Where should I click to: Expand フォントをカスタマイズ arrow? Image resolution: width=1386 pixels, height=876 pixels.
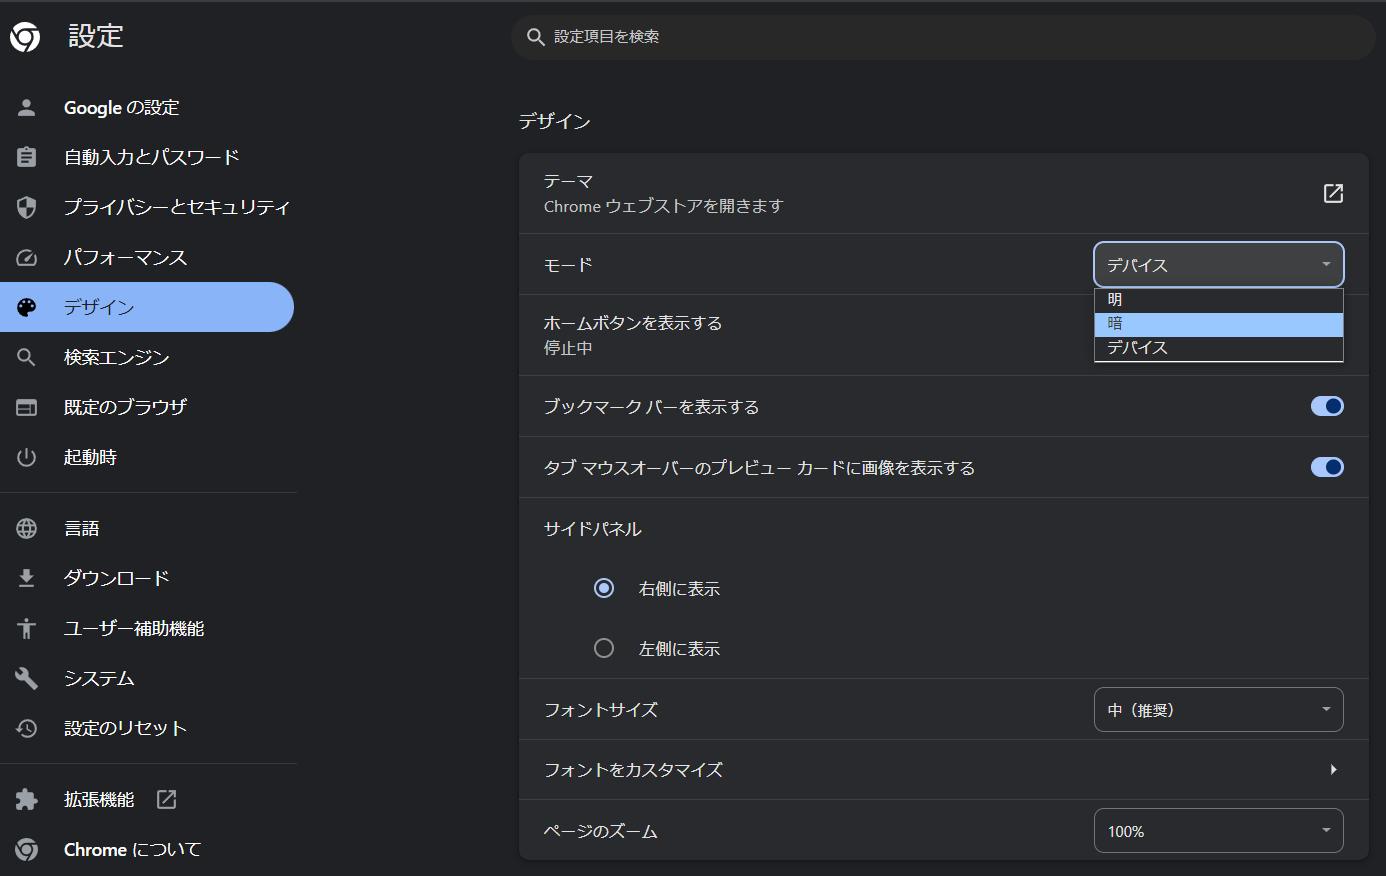[1333, 769]
